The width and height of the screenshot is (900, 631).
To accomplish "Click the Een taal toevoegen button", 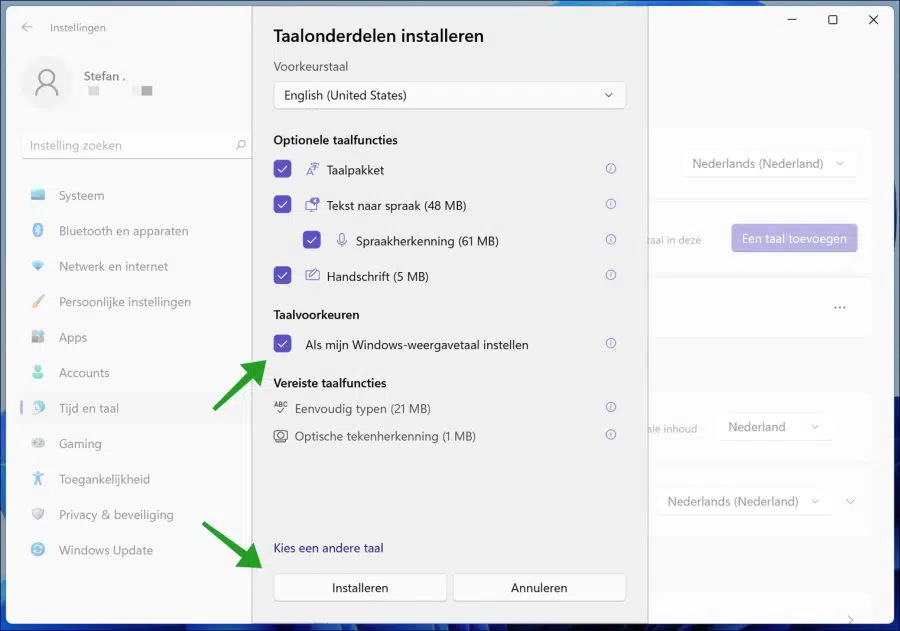I will (x=794, y=238).
